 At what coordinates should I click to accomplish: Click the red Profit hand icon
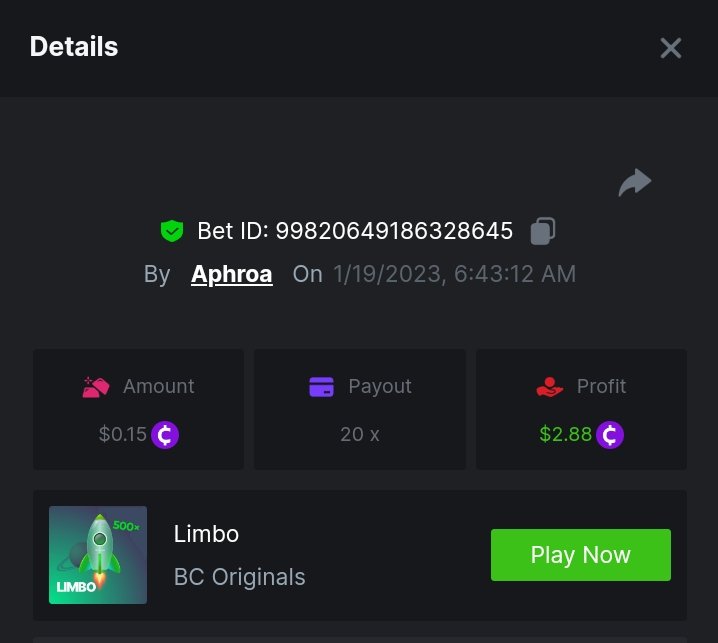[550, 387]
